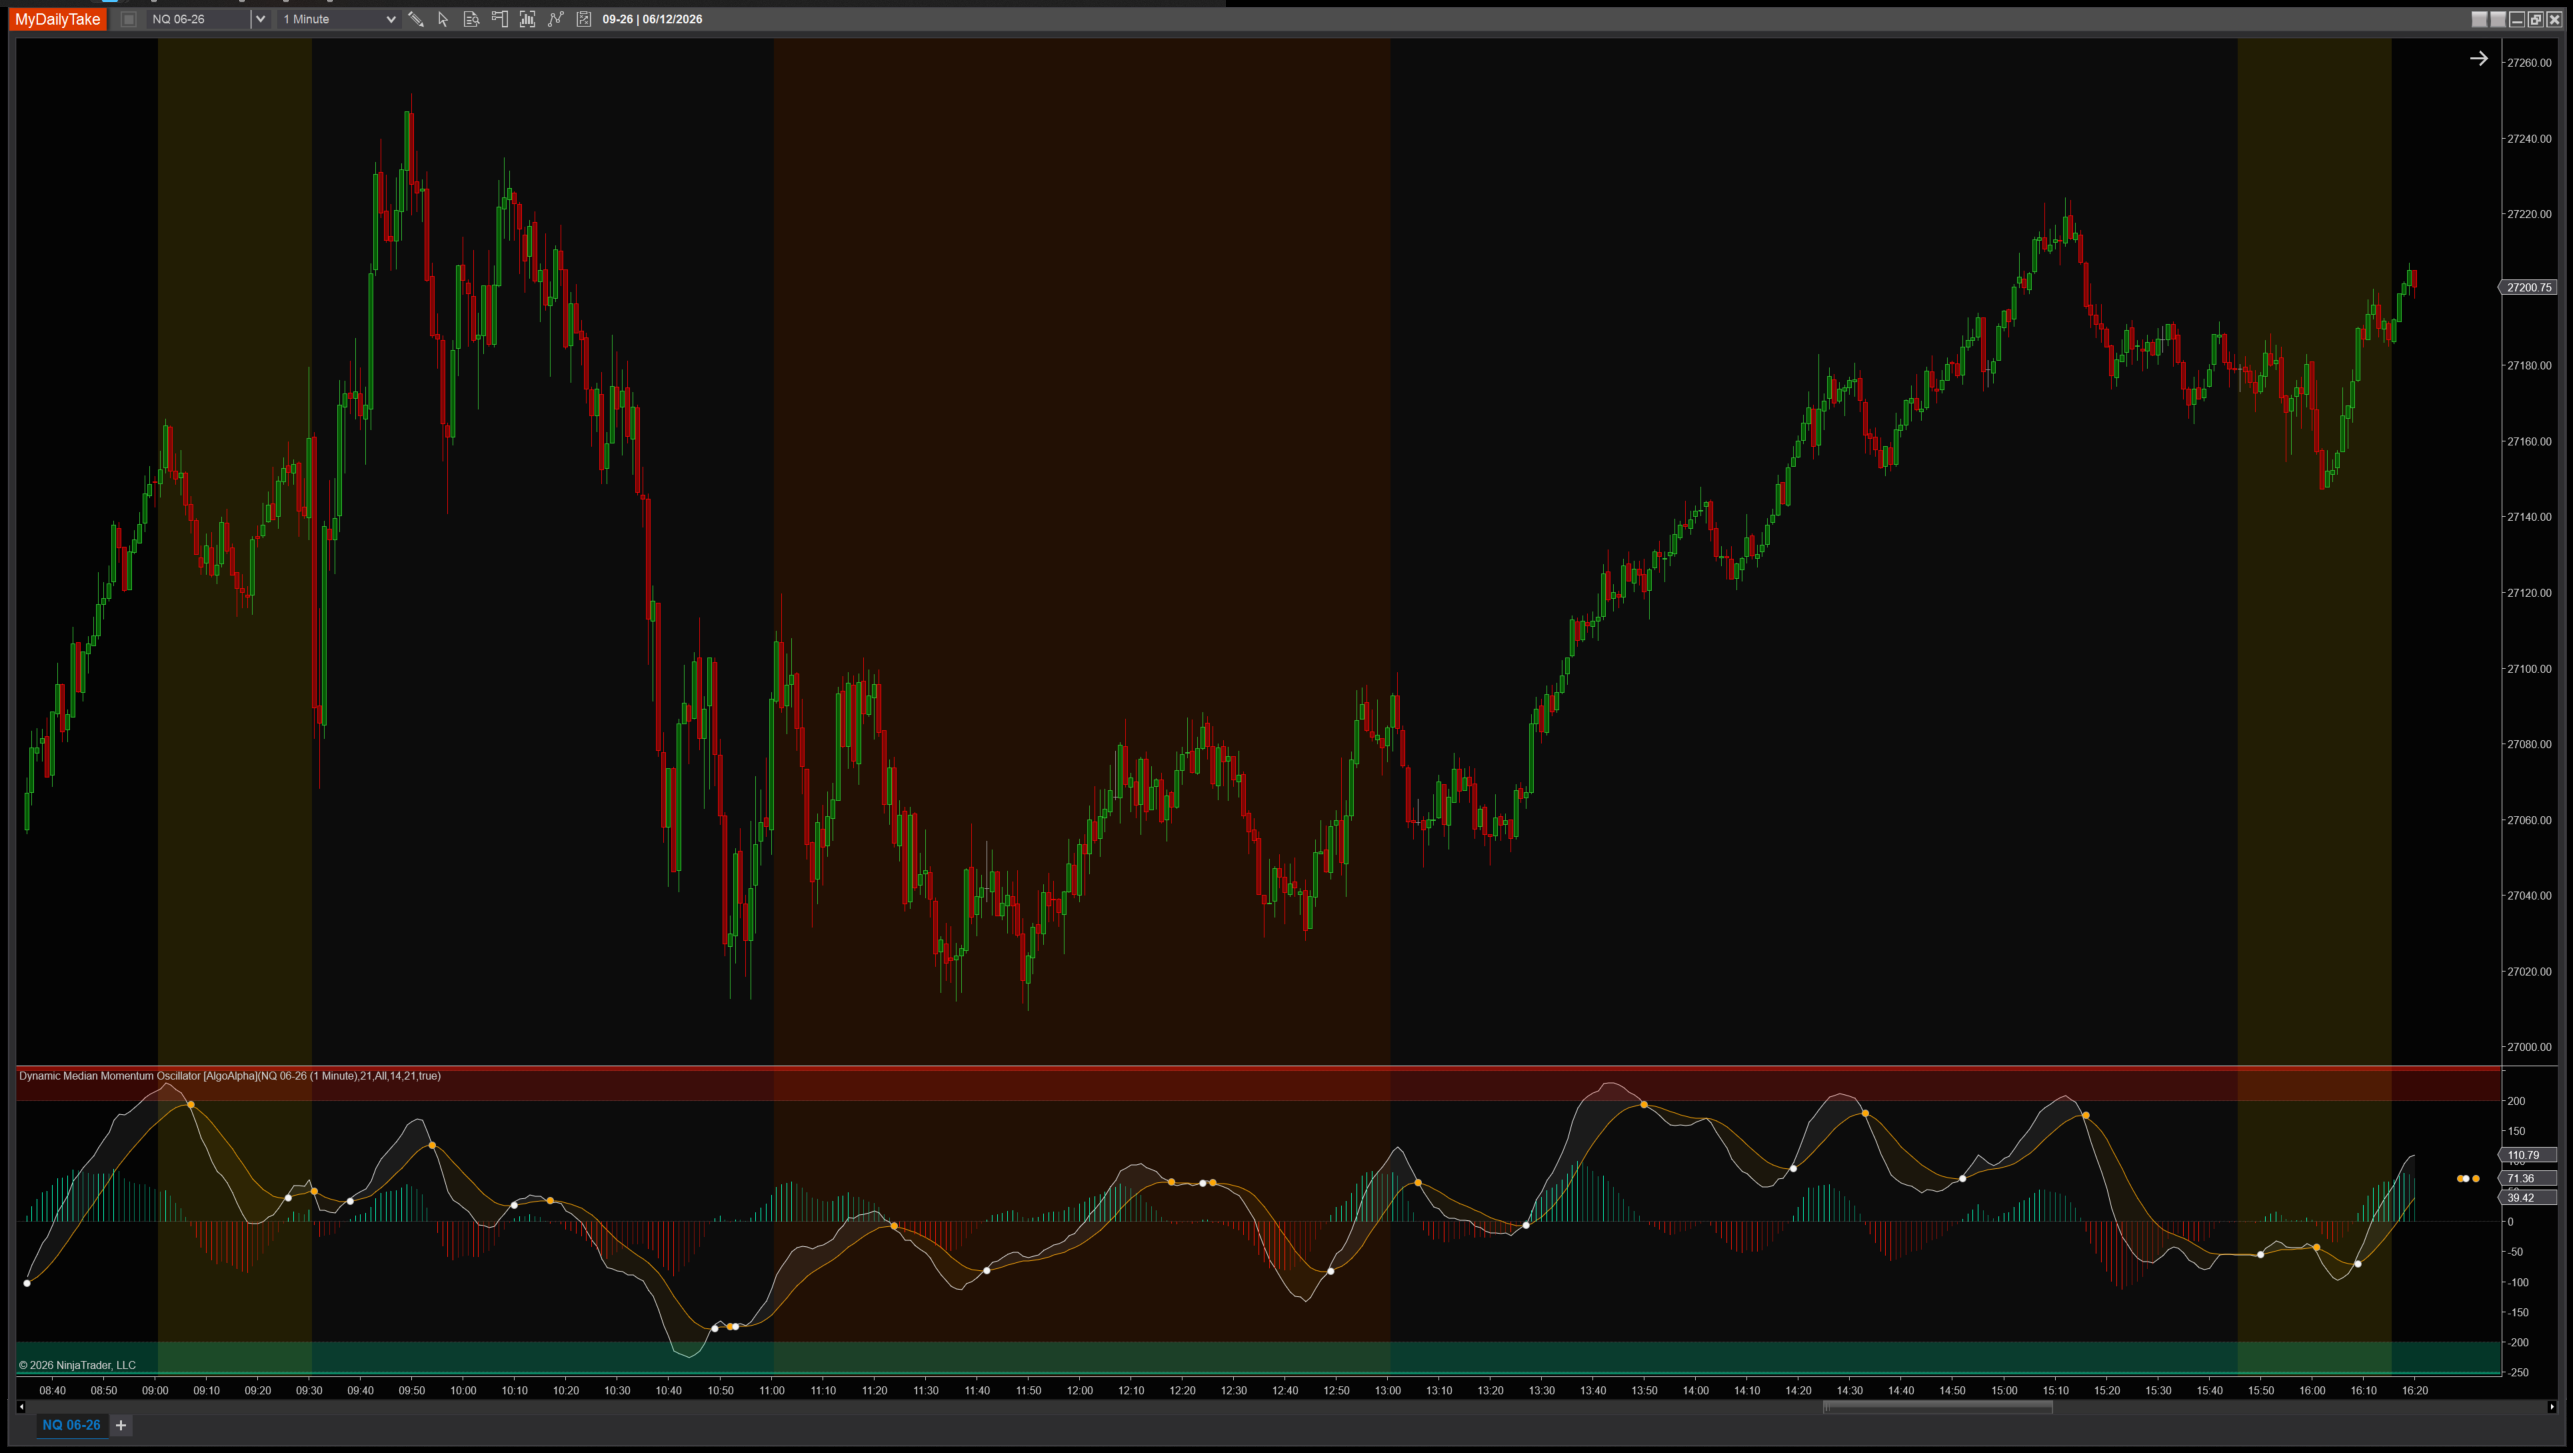Click the 16:20 time axis label
This screenshot has width=2573, height=1453.
2415,1390
